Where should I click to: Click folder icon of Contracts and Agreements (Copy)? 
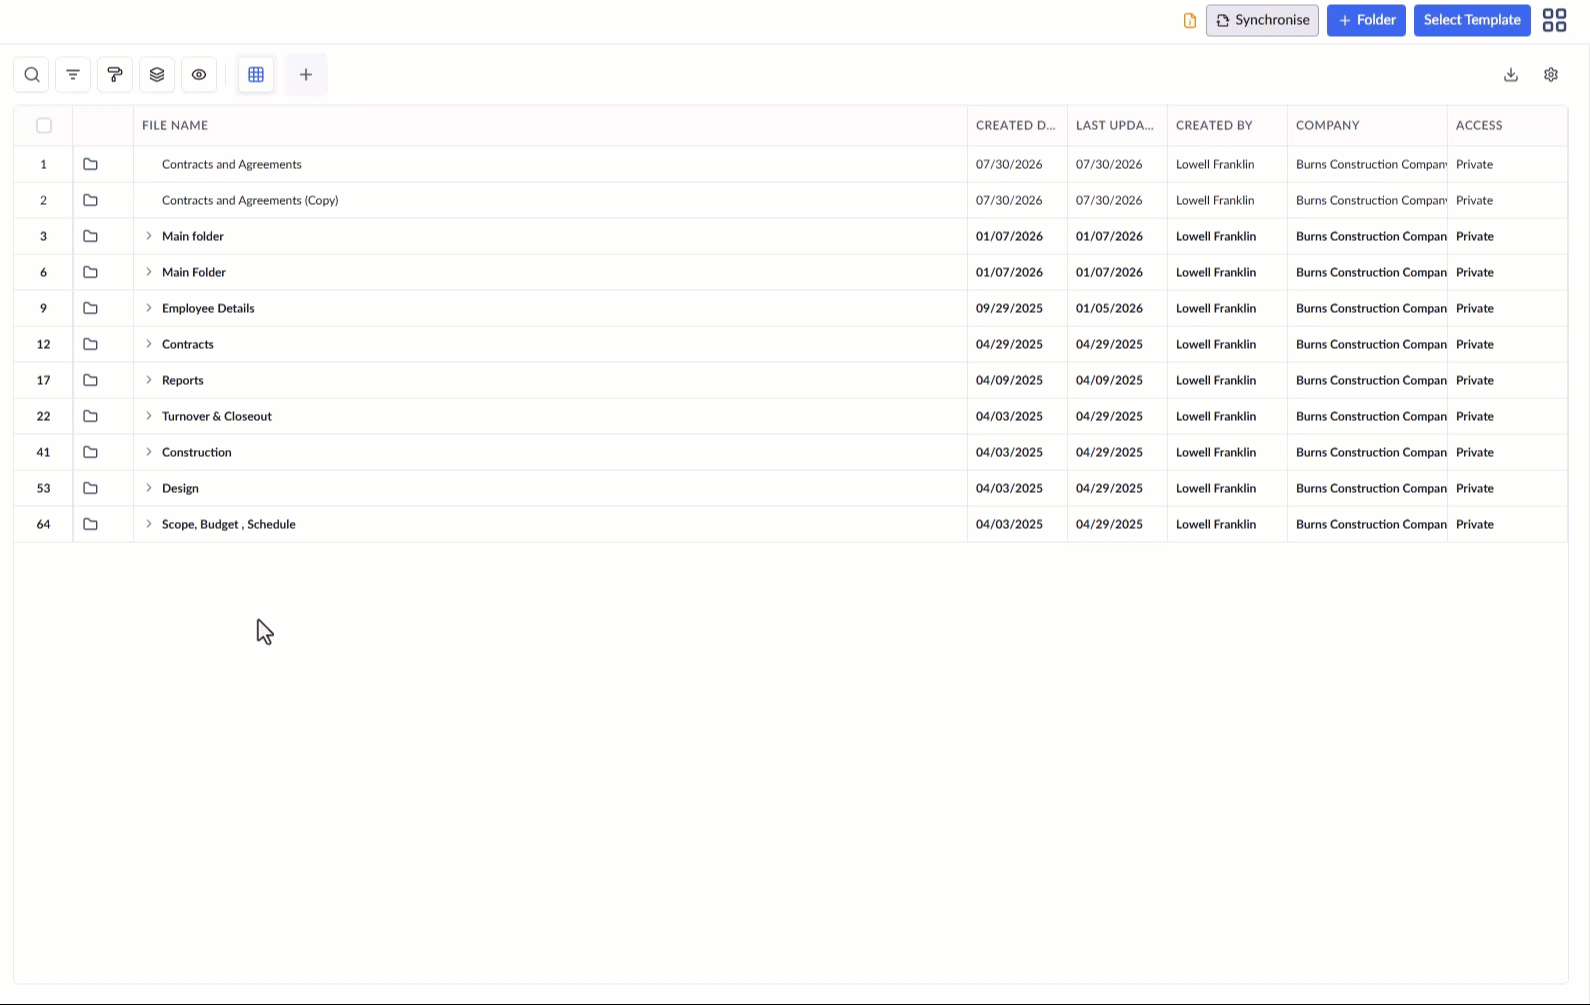click(90, 200)
